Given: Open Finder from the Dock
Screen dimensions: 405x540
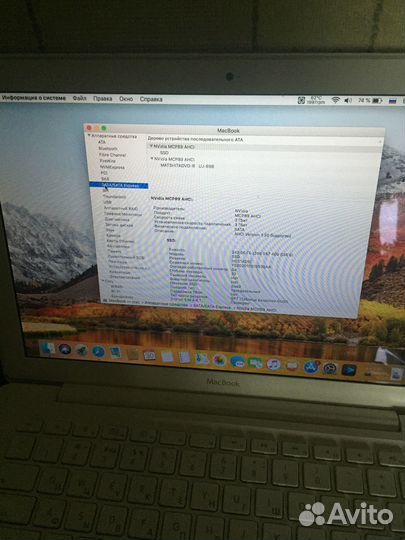Looking at the screenshot, I should pyautogui.click(x=48, y=349).
